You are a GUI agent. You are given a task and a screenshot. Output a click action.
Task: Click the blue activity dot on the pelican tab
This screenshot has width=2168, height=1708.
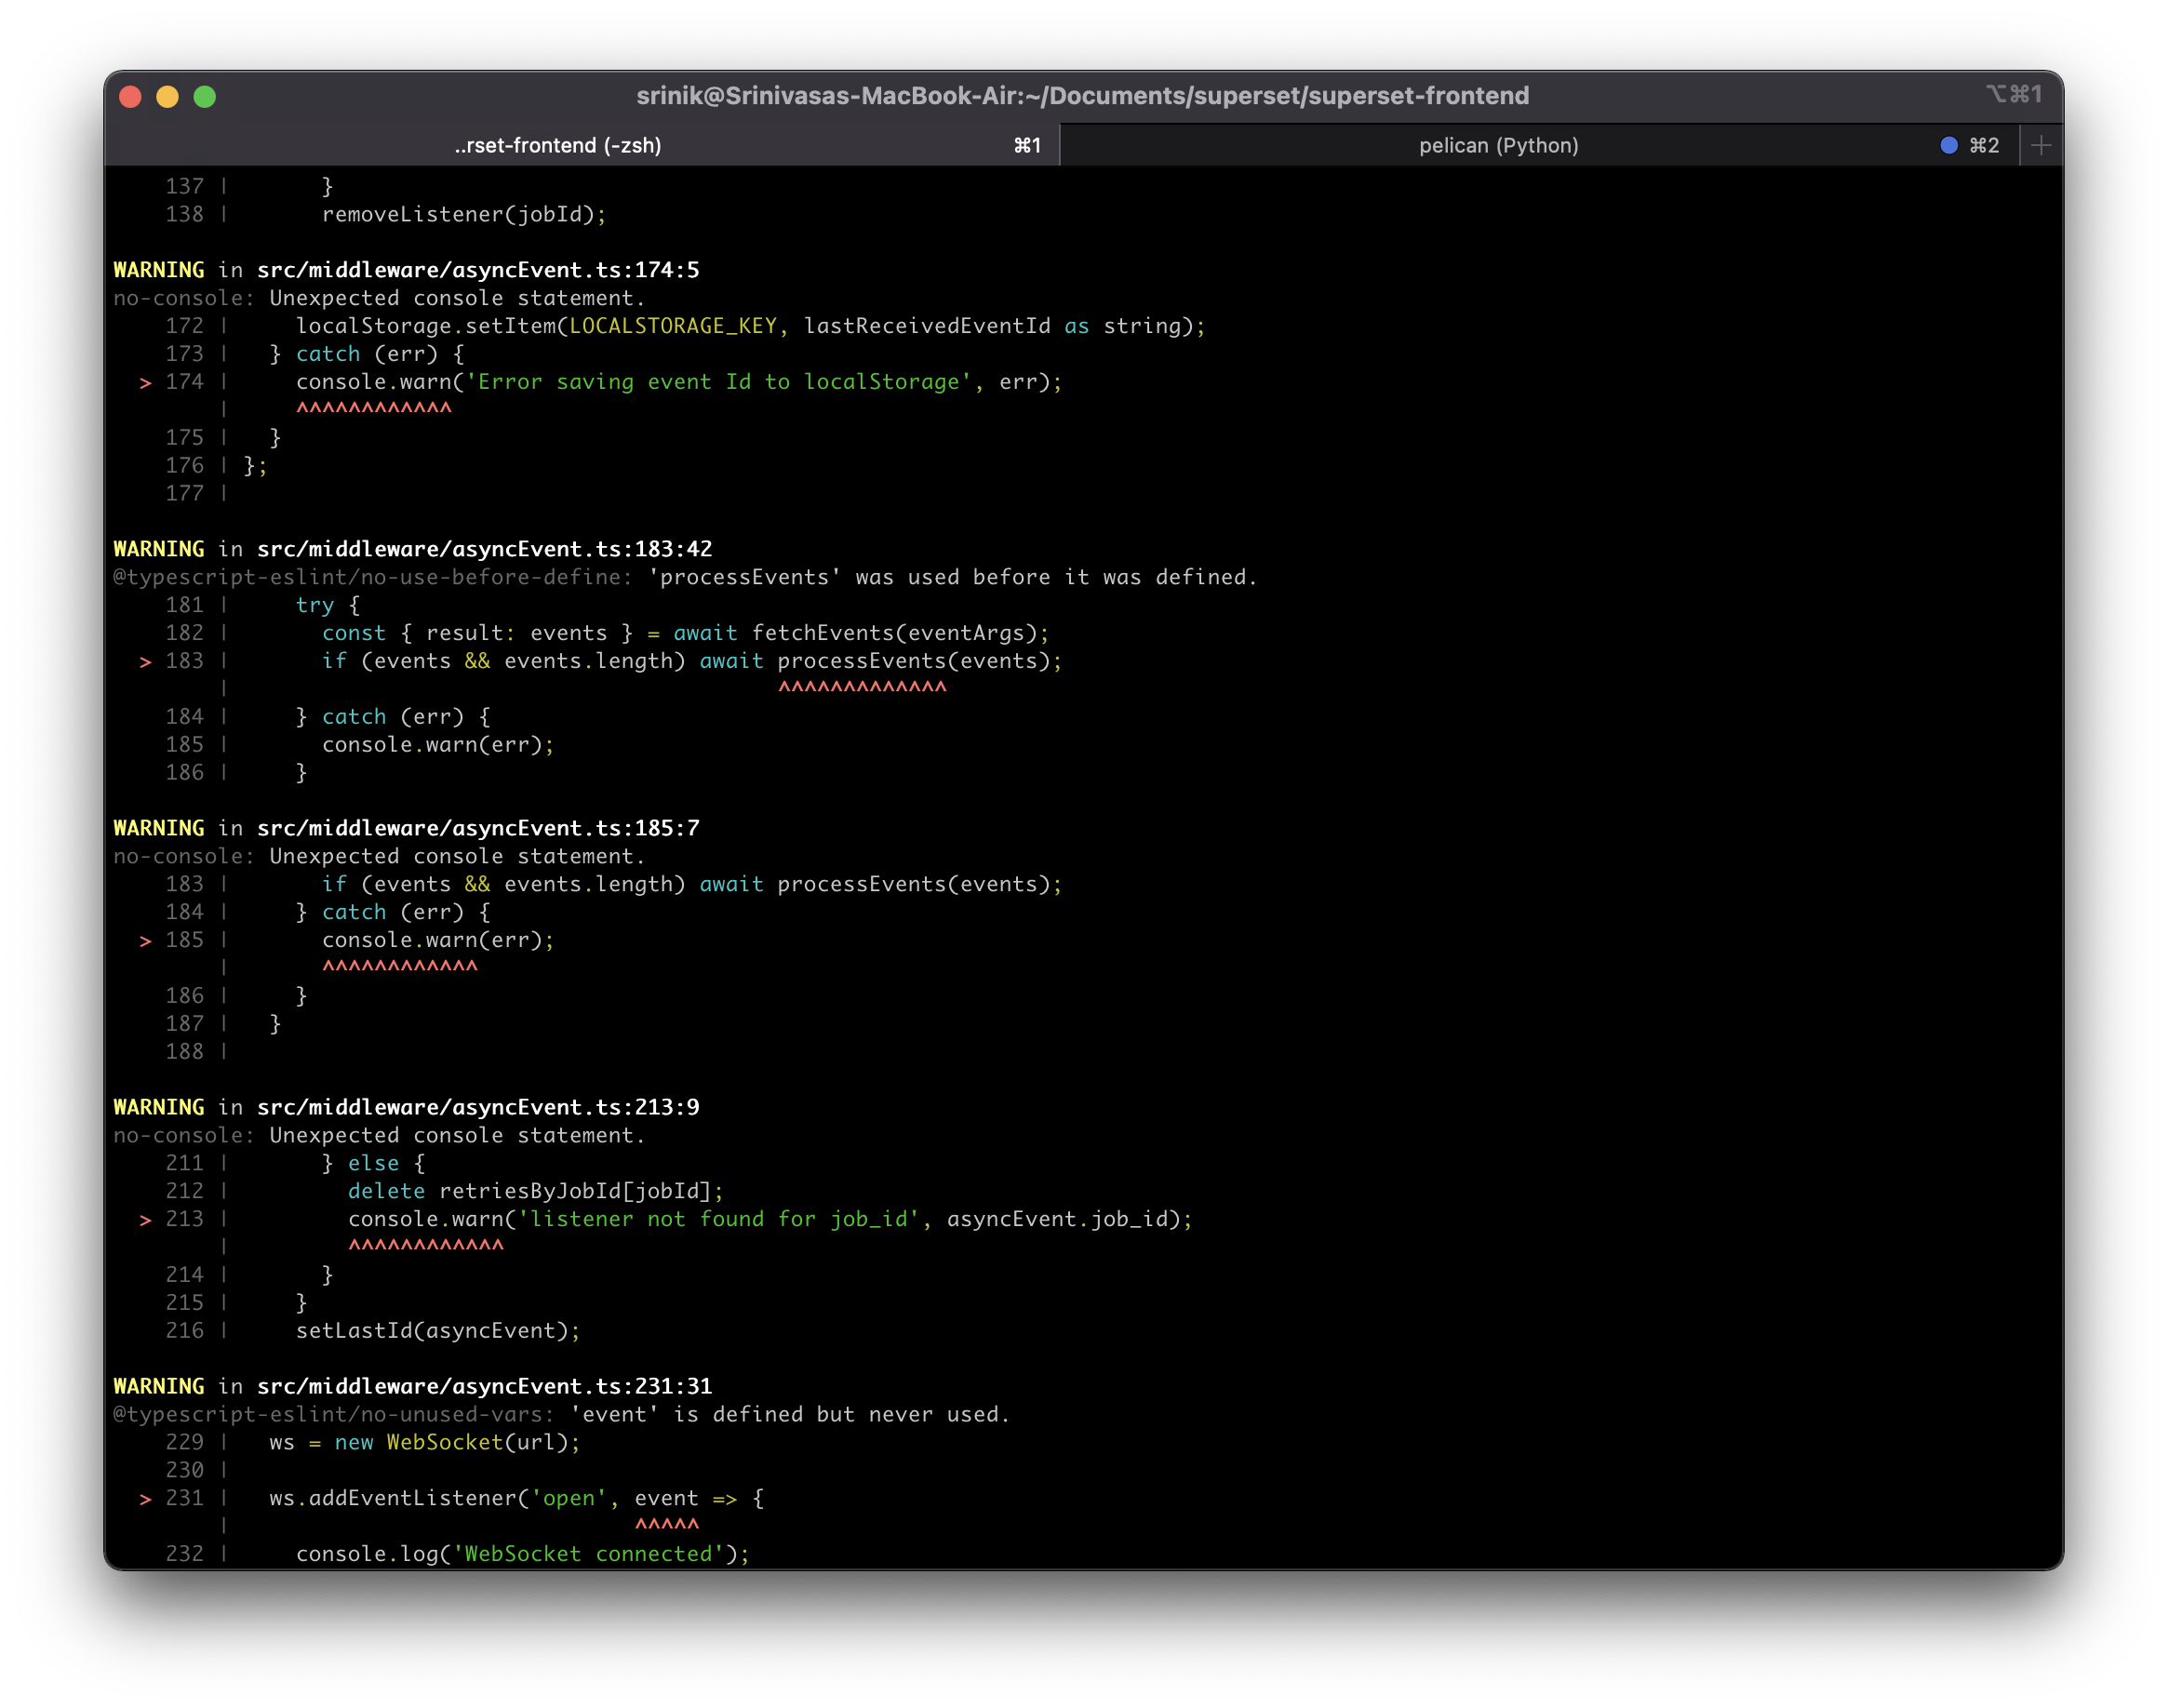(1948, 145)
